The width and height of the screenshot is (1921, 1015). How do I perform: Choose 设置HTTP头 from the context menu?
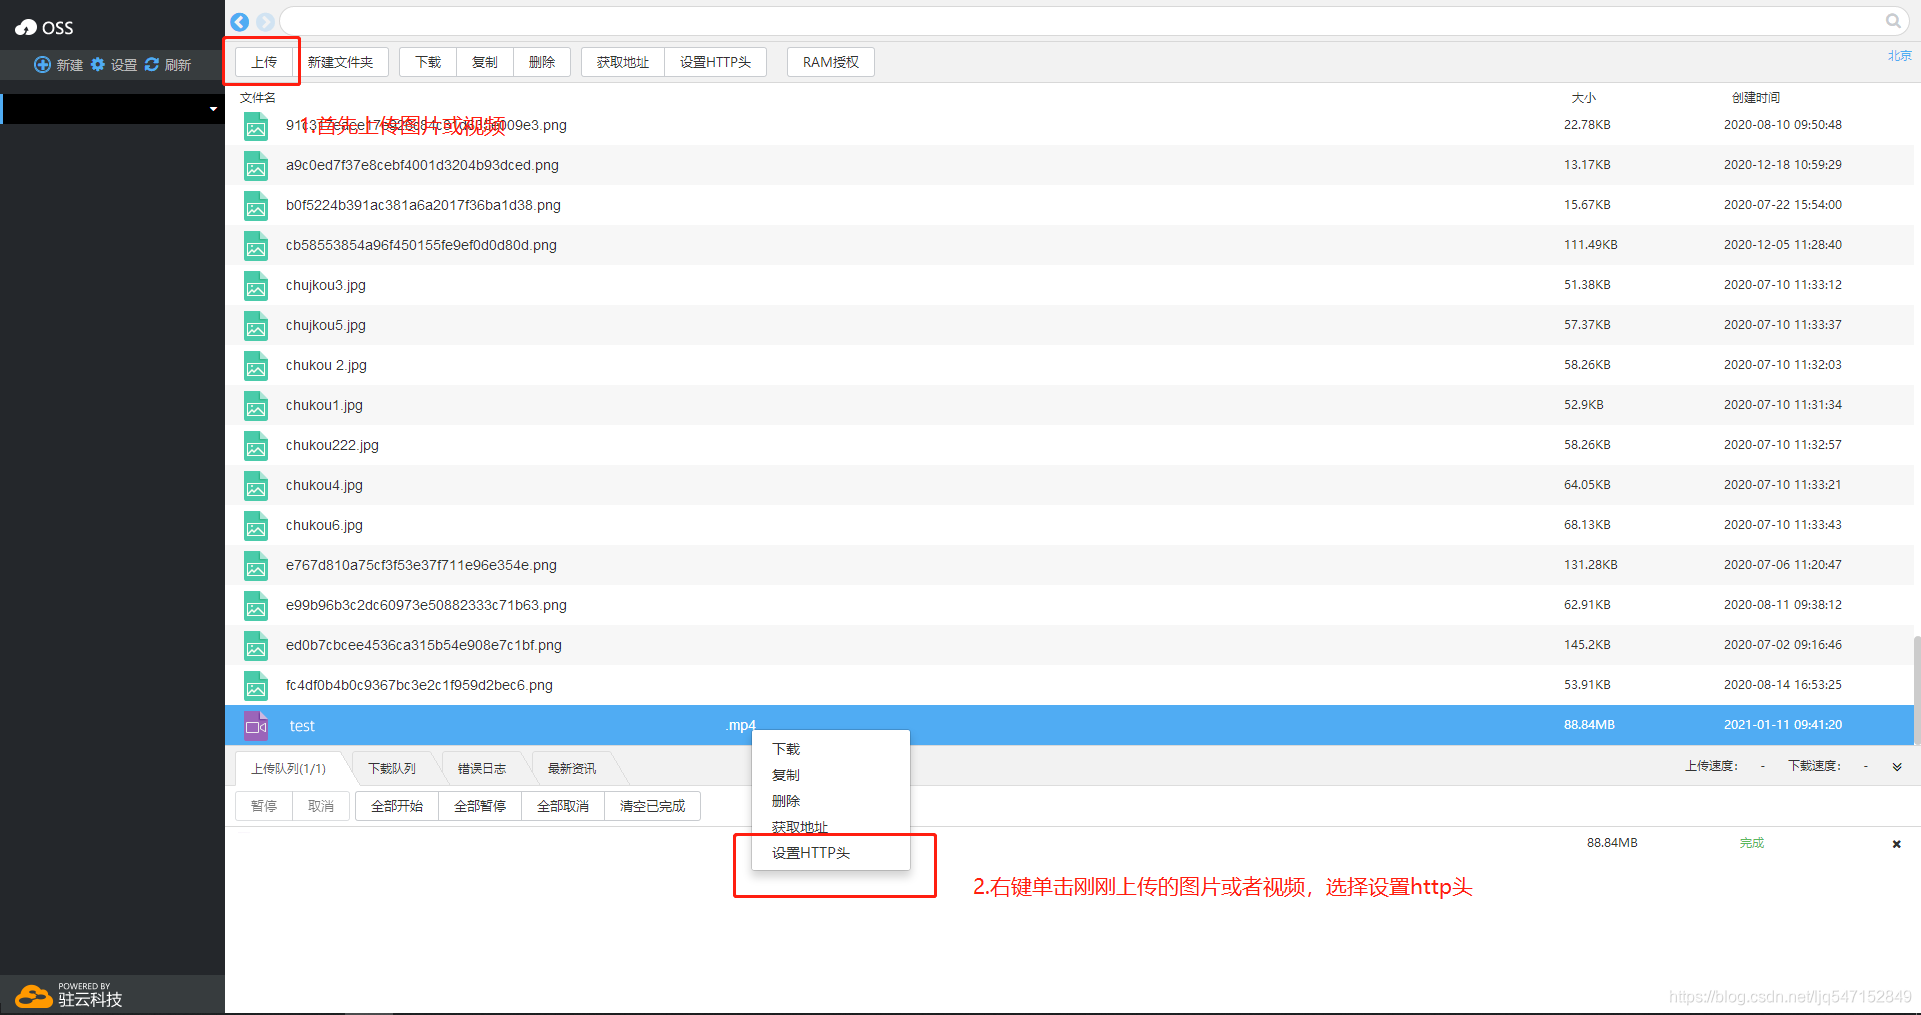(831, 853)
